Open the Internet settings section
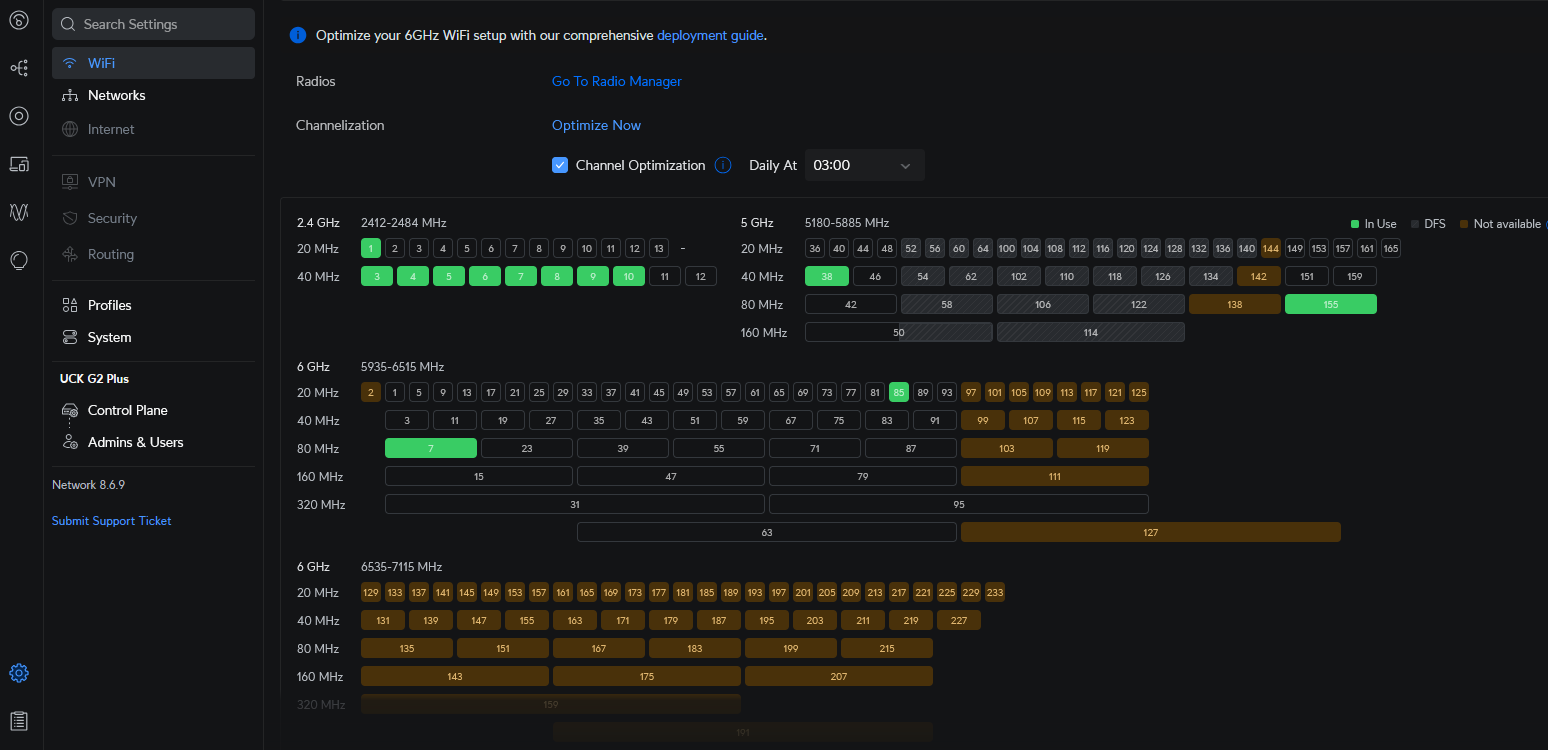The height and width of the screenshot is (750, 1548). [x=153, y=129]
